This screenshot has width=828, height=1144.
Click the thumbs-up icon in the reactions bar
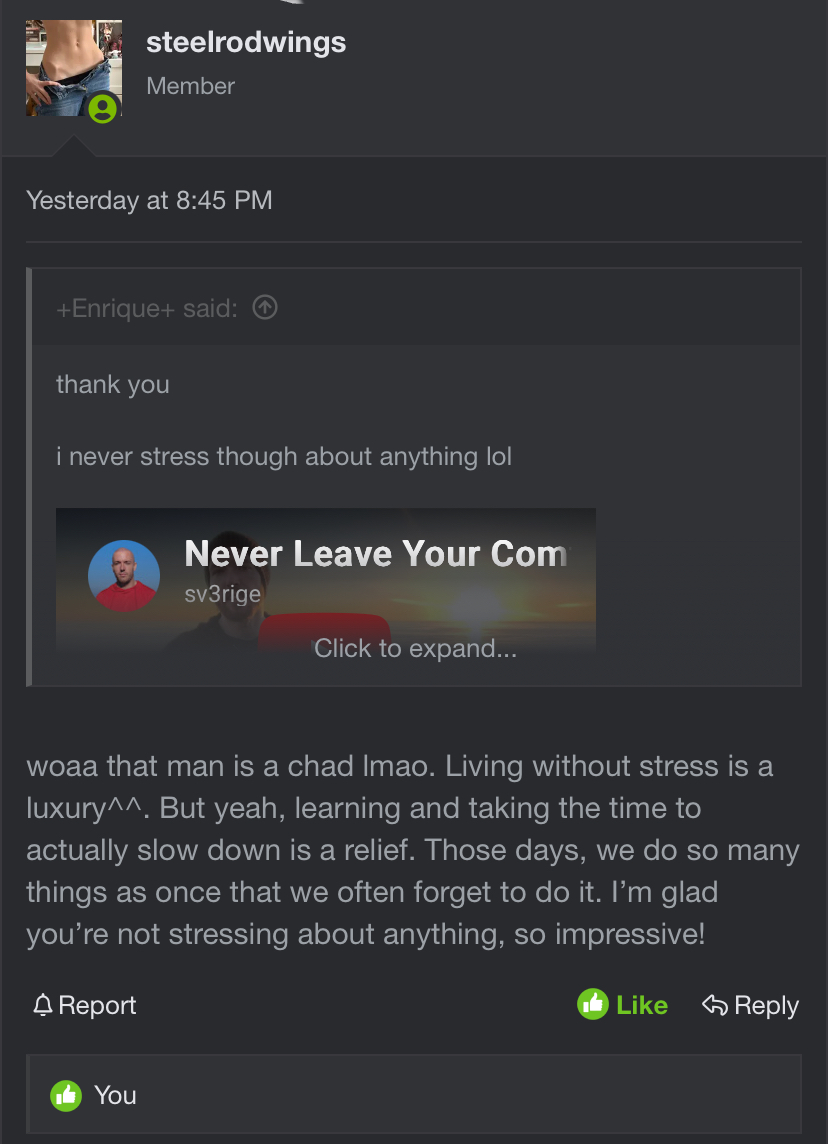click(67, 1095)
